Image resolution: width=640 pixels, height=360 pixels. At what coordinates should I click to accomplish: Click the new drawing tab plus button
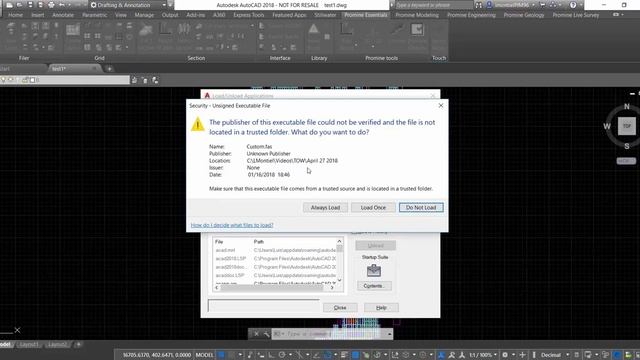(x=109, y=69)
